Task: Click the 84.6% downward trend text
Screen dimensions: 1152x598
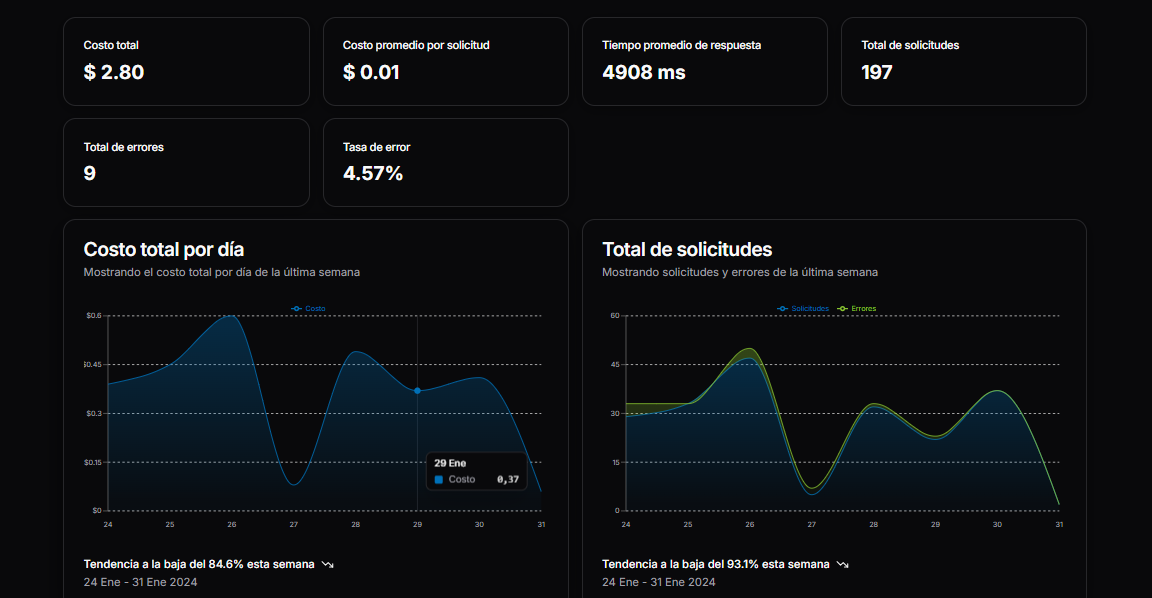Action: (199, 564)
